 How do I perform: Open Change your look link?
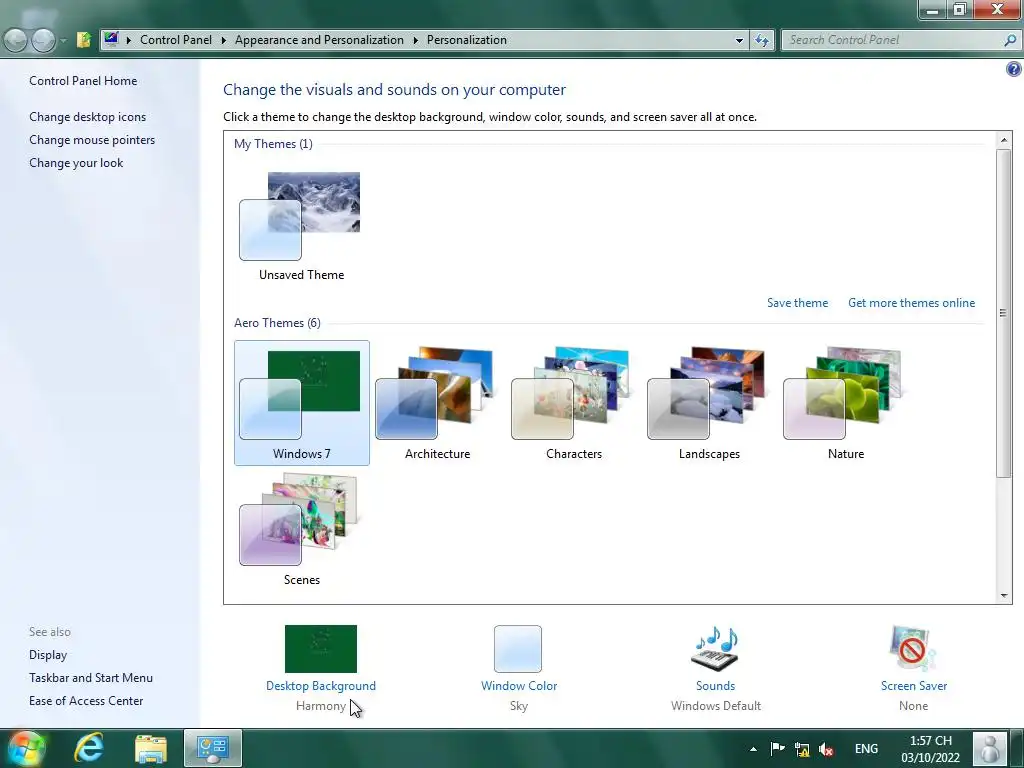coord(76,163)
